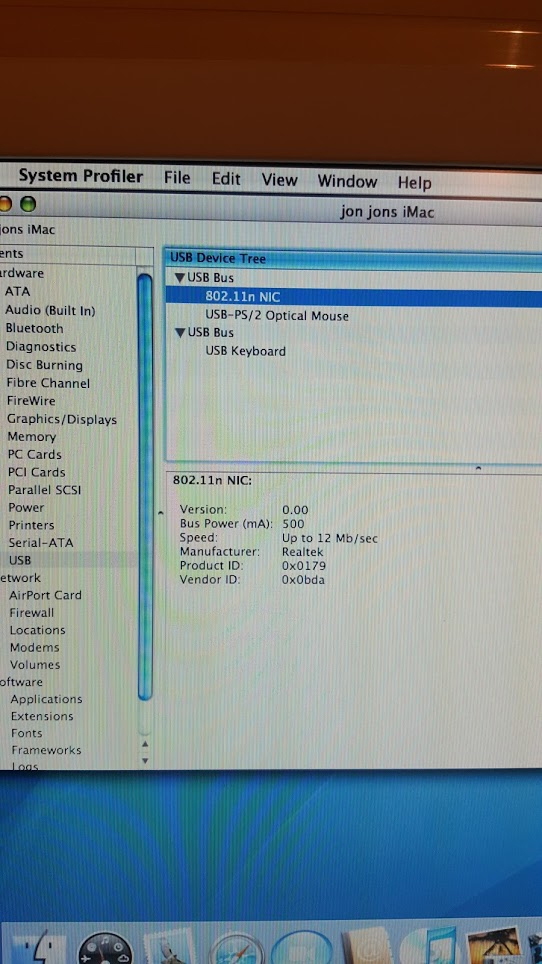Select the Software section heading
This screenshot has width=542, height=964.
[x=22, y=682]
